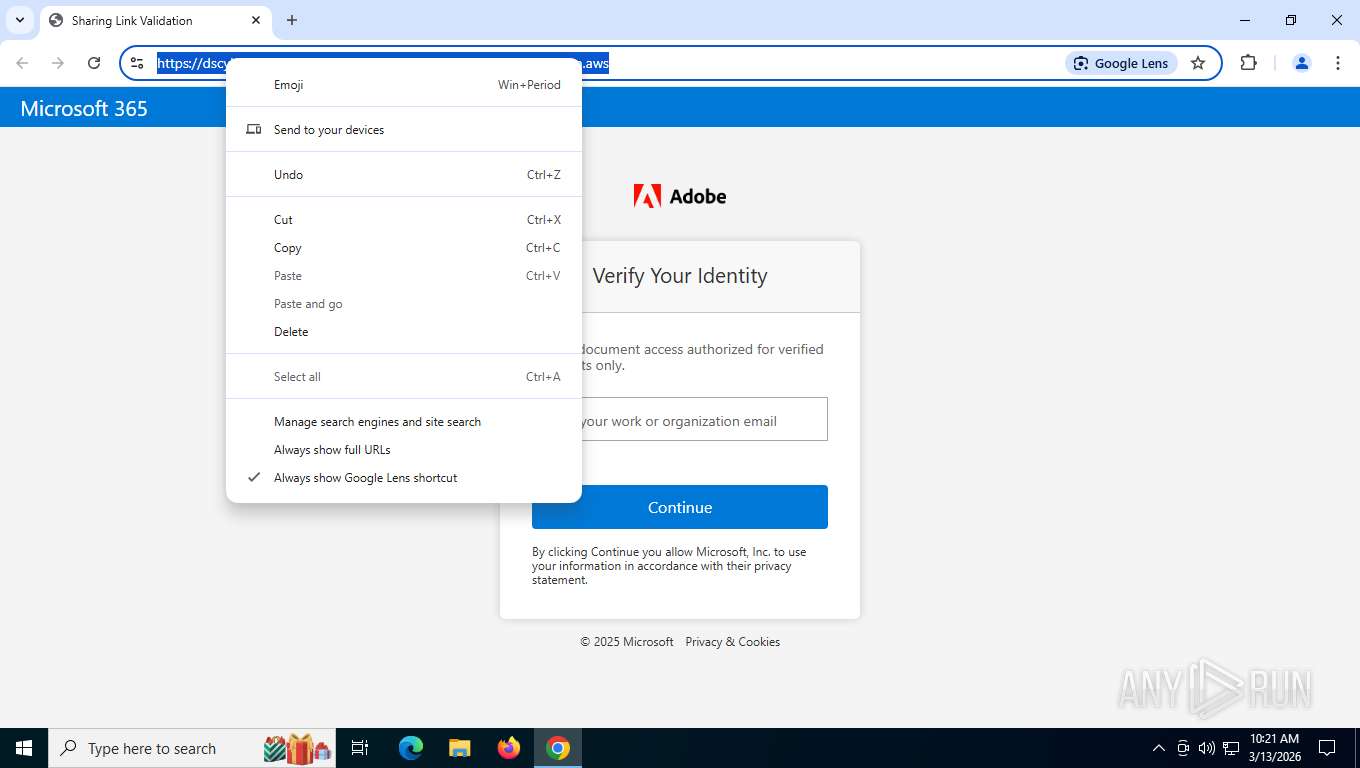Open the taskbar clock showing 10:21 AM
Screen dimensions: 1360x768
pos(1274,748)
